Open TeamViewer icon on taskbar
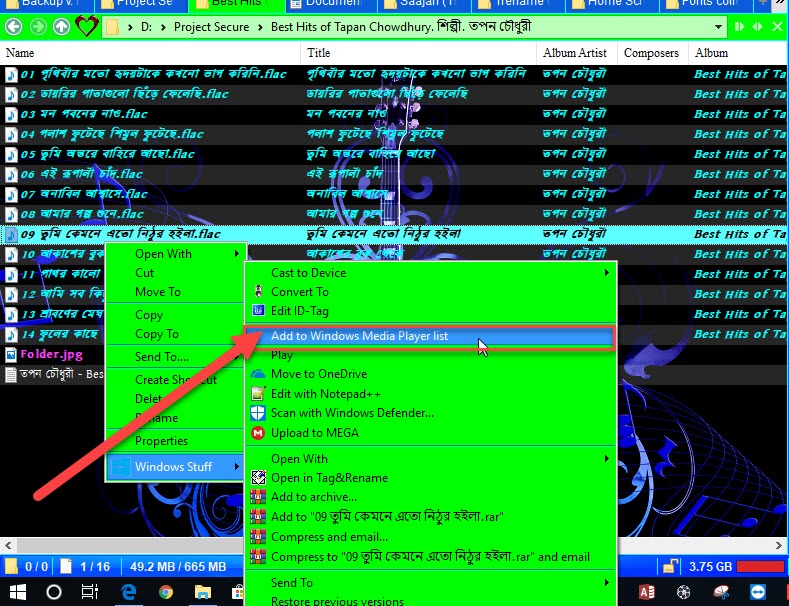789x606 pixels. click(x=758, y=592)
